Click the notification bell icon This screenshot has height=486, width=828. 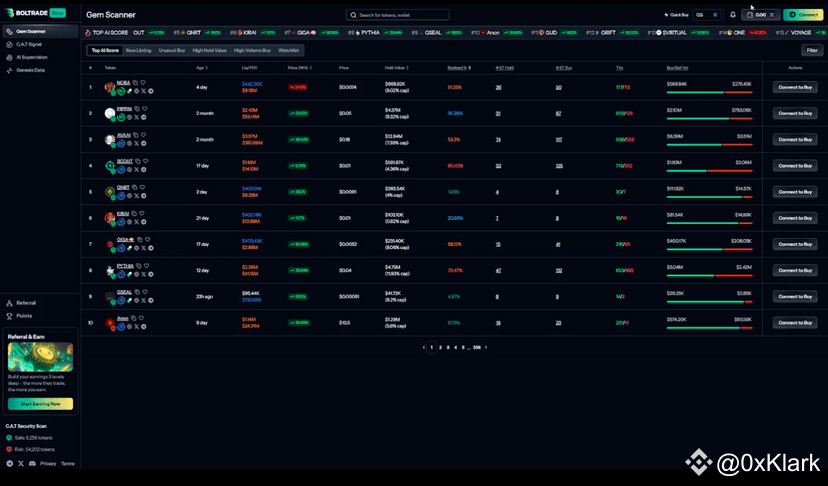pos(733,15)
